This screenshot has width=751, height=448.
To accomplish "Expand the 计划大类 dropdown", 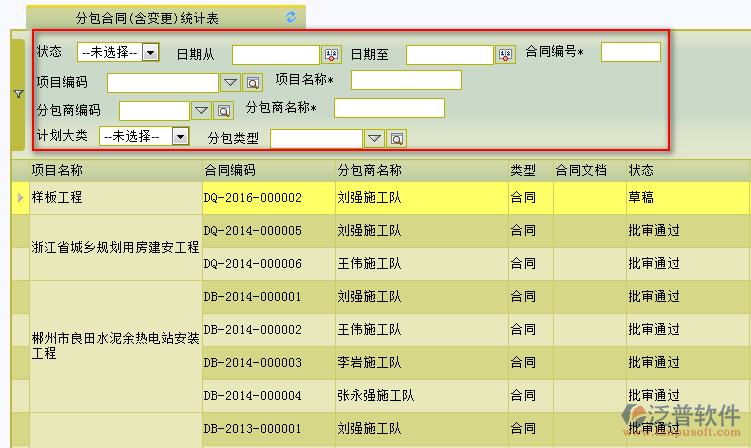I will pos(180,136).
